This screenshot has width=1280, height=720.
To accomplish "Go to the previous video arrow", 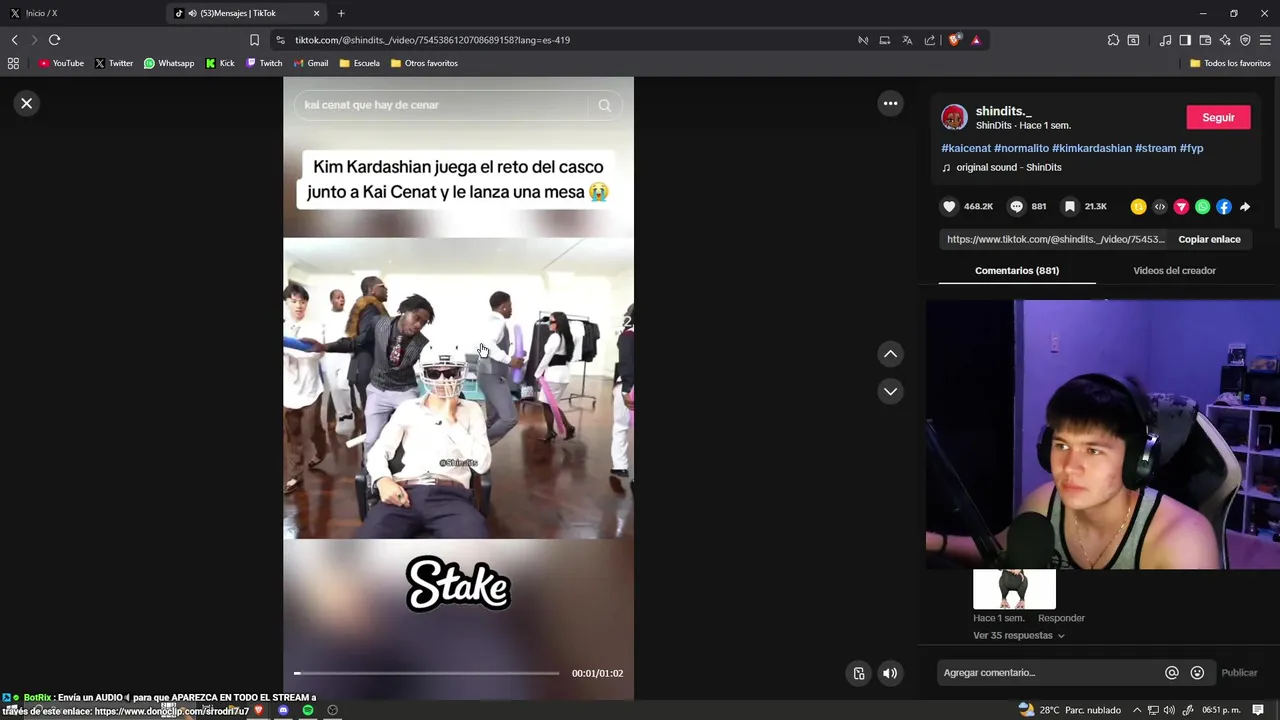I will coord(890,354).
